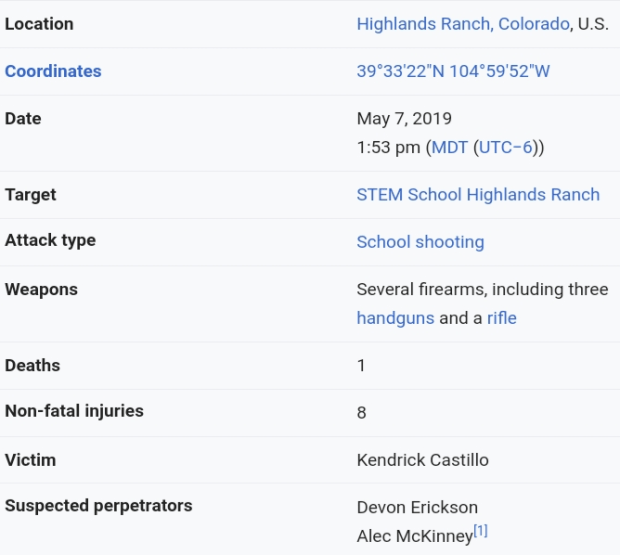Screen dimensions: 620x555
Task: Click the Coordinates label link
Action: [x=53, y=71]
